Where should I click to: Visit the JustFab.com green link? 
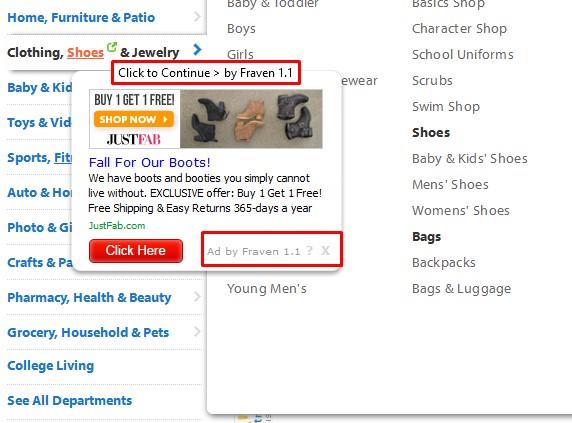tap(117, 226)
